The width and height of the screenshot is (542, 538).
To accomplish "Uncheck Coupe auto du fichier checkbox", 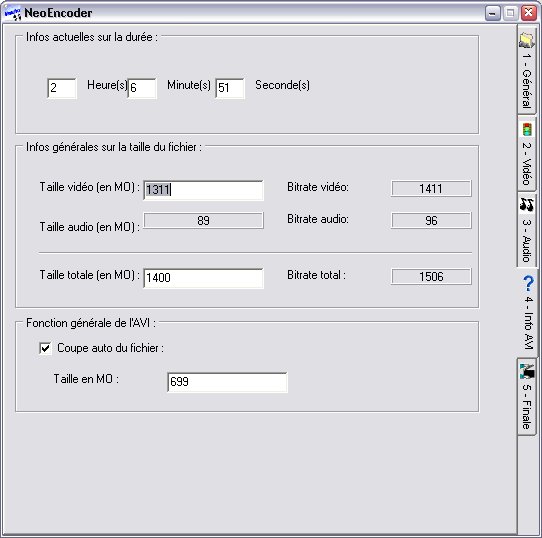I will [45, 348].
